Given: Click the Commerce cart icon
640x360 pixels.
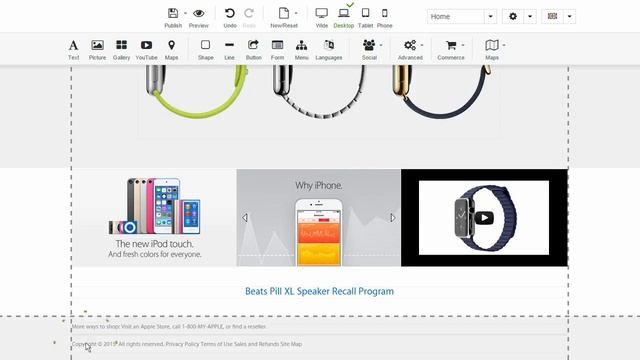Looking at the screenshot, I should tap(451, 45).
